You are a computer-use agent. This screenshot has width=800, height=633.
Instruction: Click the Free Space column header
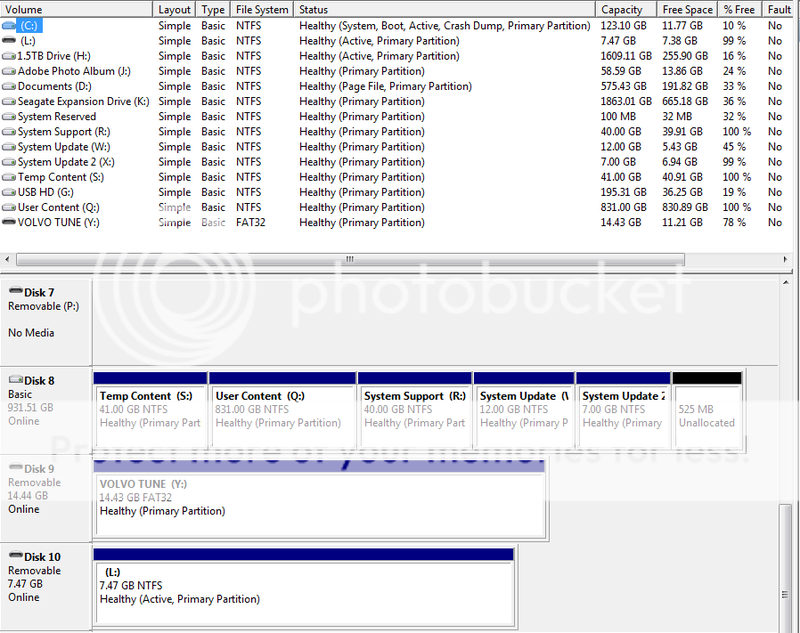686,9
